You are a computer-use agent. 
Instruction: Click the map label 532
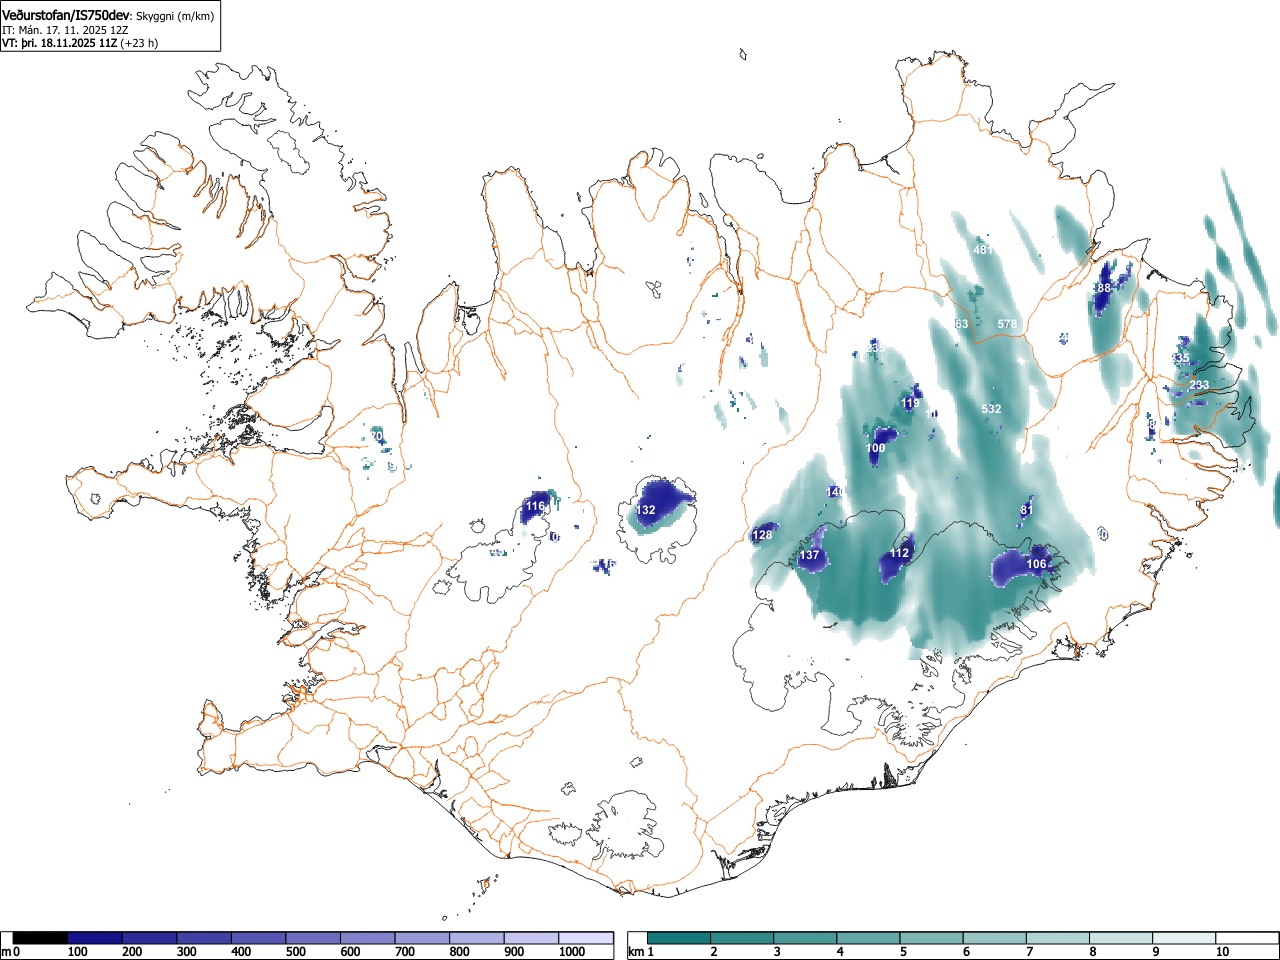[991, 409]
